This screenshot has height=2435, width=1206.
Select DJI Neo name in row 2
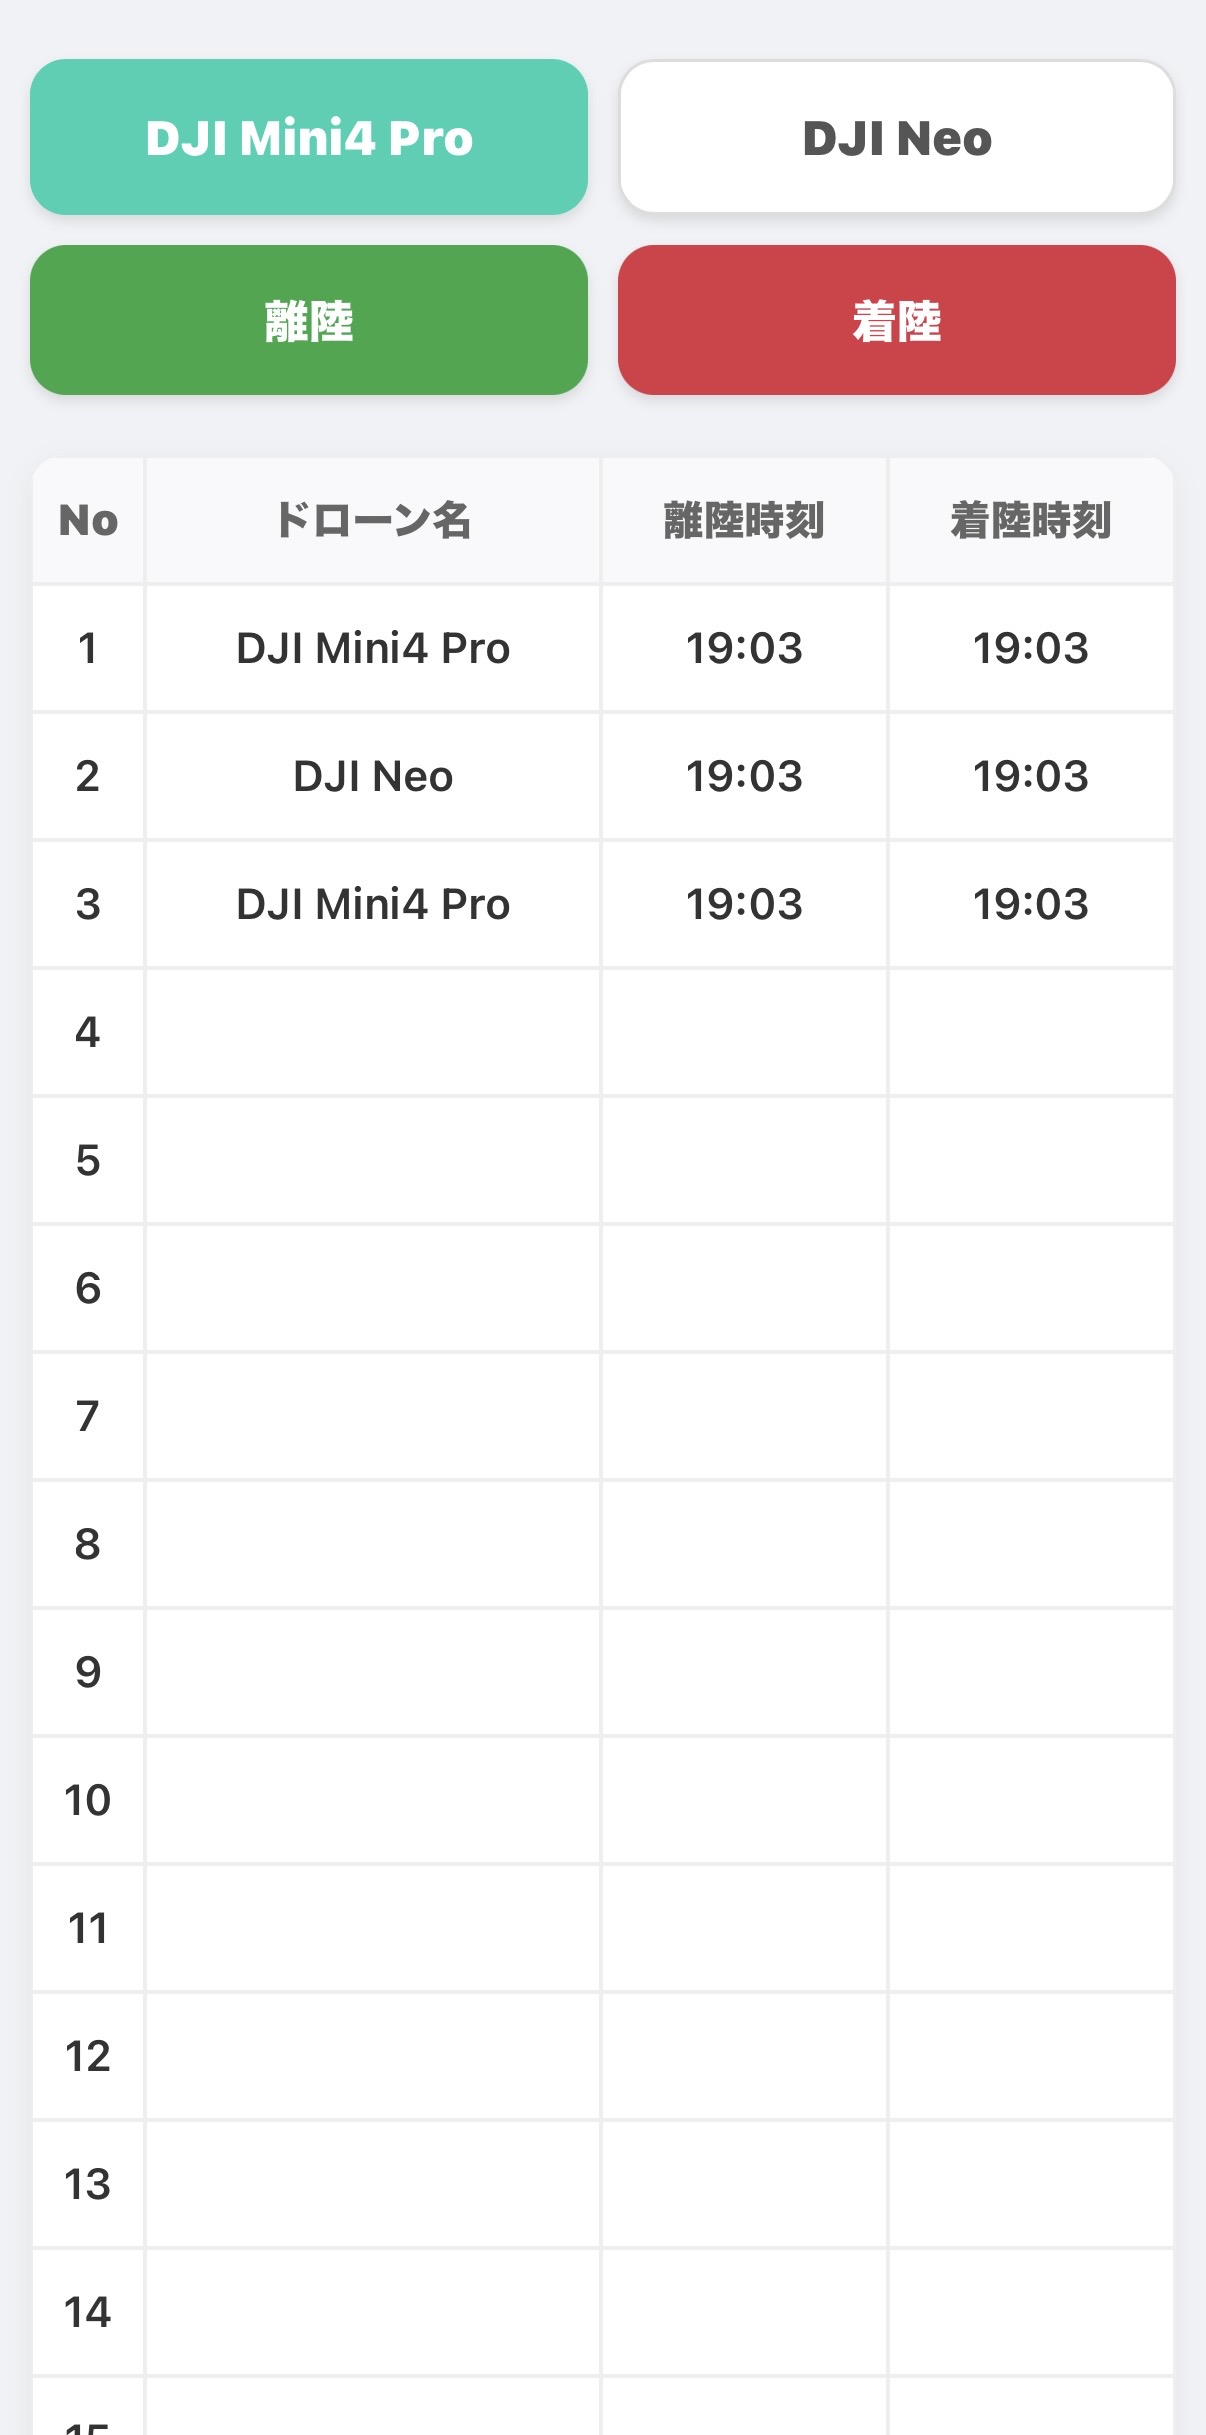pos(373,776)
